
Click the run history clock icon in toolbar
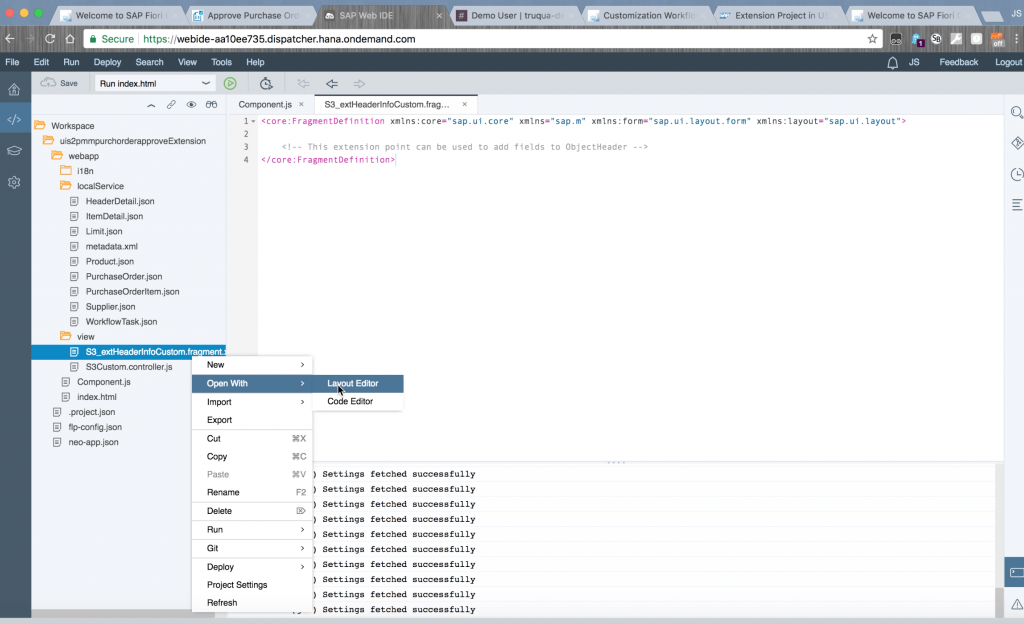tap(266, 84)
